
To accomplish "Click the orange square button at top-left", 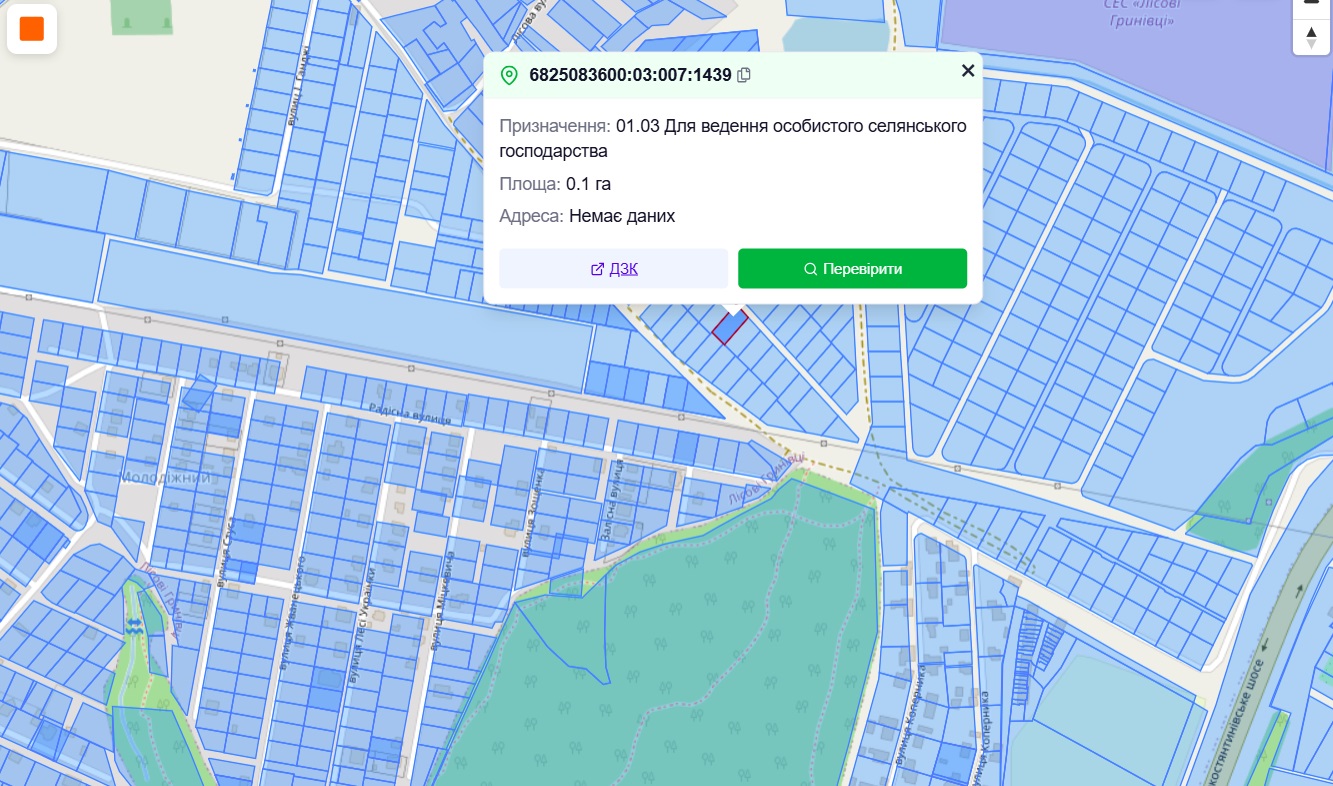I will click(x=32, y=29).
